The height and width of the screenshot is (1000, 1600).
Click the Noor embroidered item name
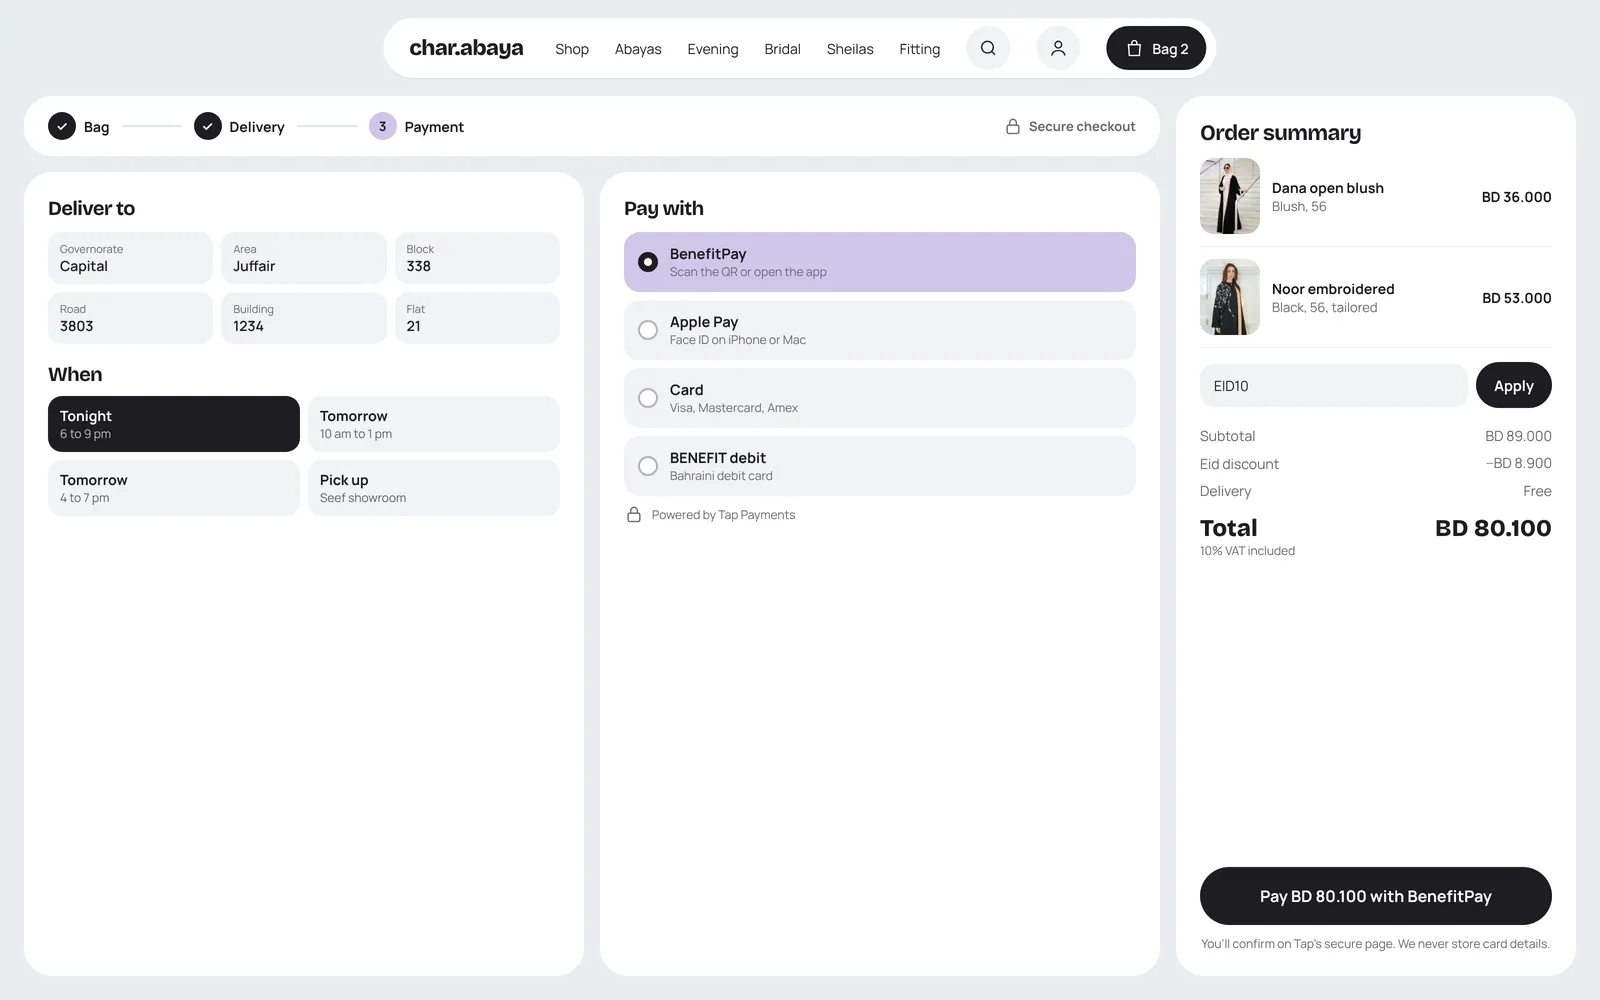(1333, 289)
